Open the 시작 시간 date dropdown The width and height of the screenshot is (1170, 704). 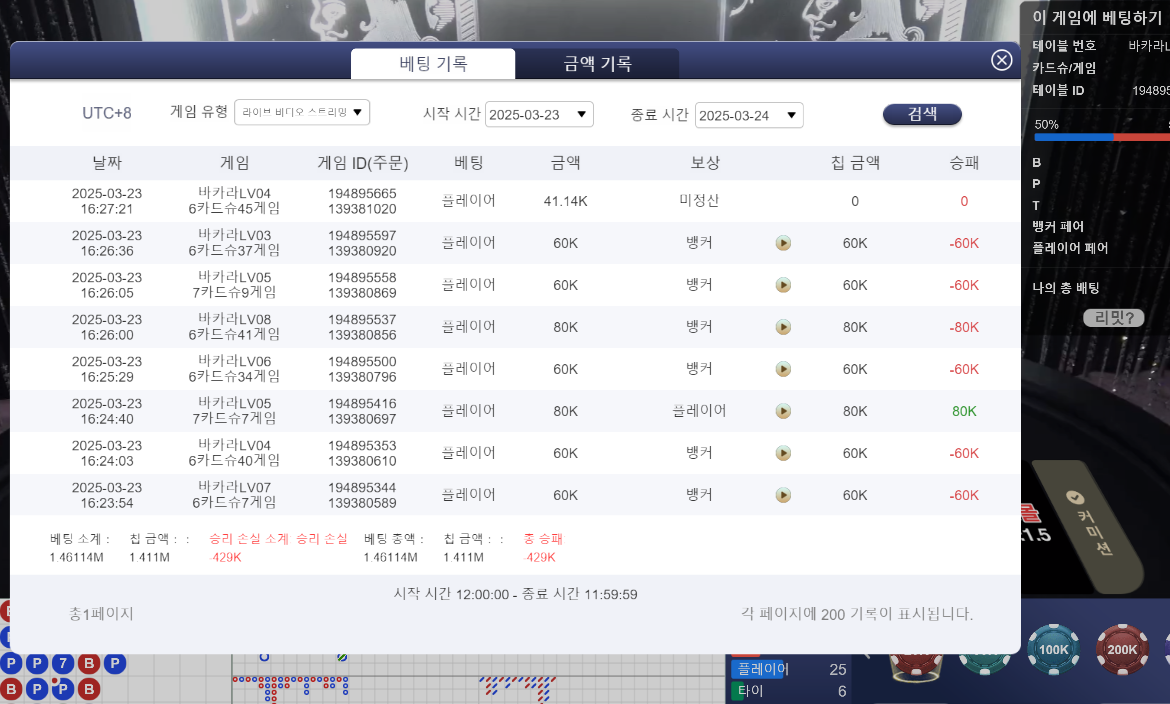coord(539,114)
